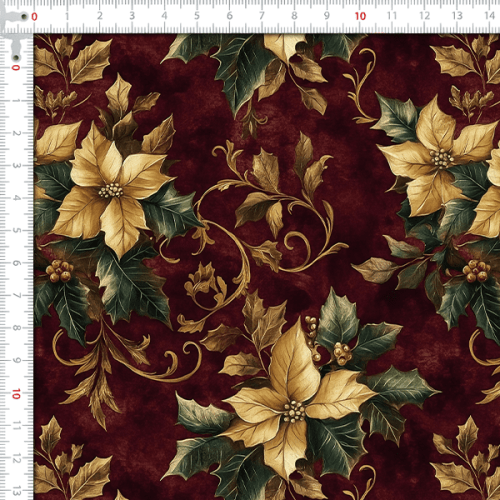Click the number 2 on the vertical ruler
Screen dimensions: 500x500
(16, 133)
